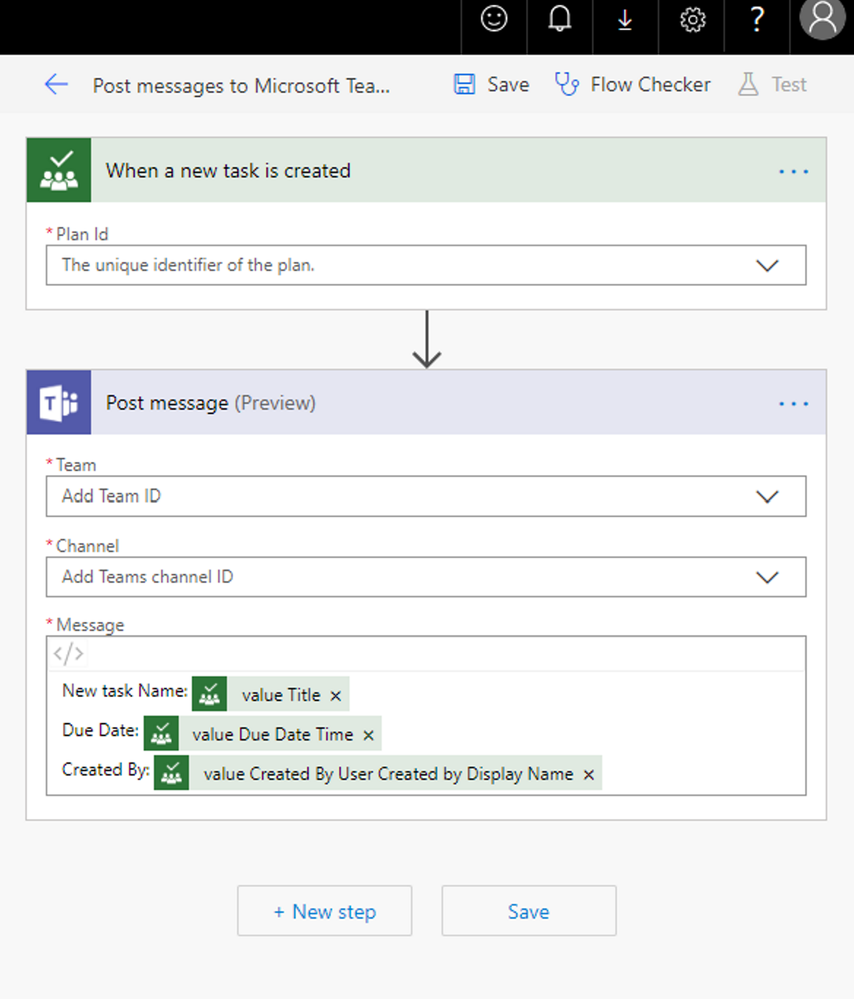The image size is (854, 999).
Task: Click the flow title text
Action: (241, 85)
